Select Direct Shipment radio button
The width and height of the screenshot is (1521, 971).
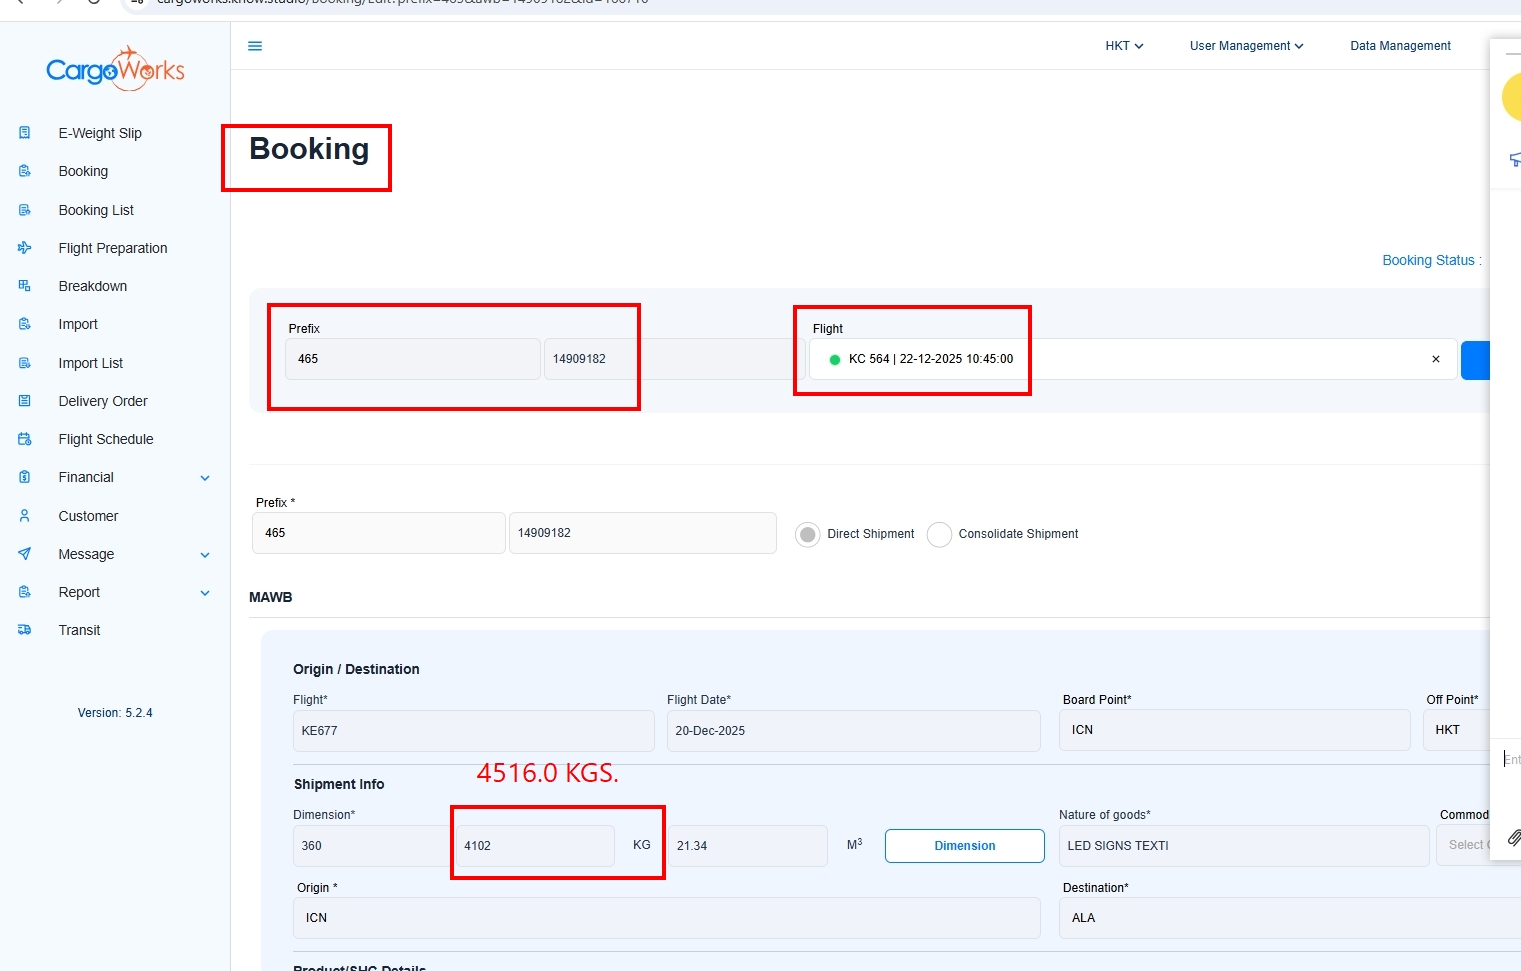tap(808, 534)
